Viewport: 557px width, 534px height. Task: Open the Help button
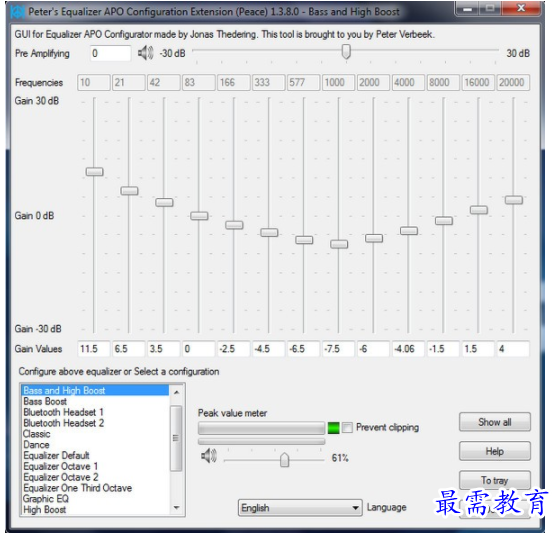(494, 451)
